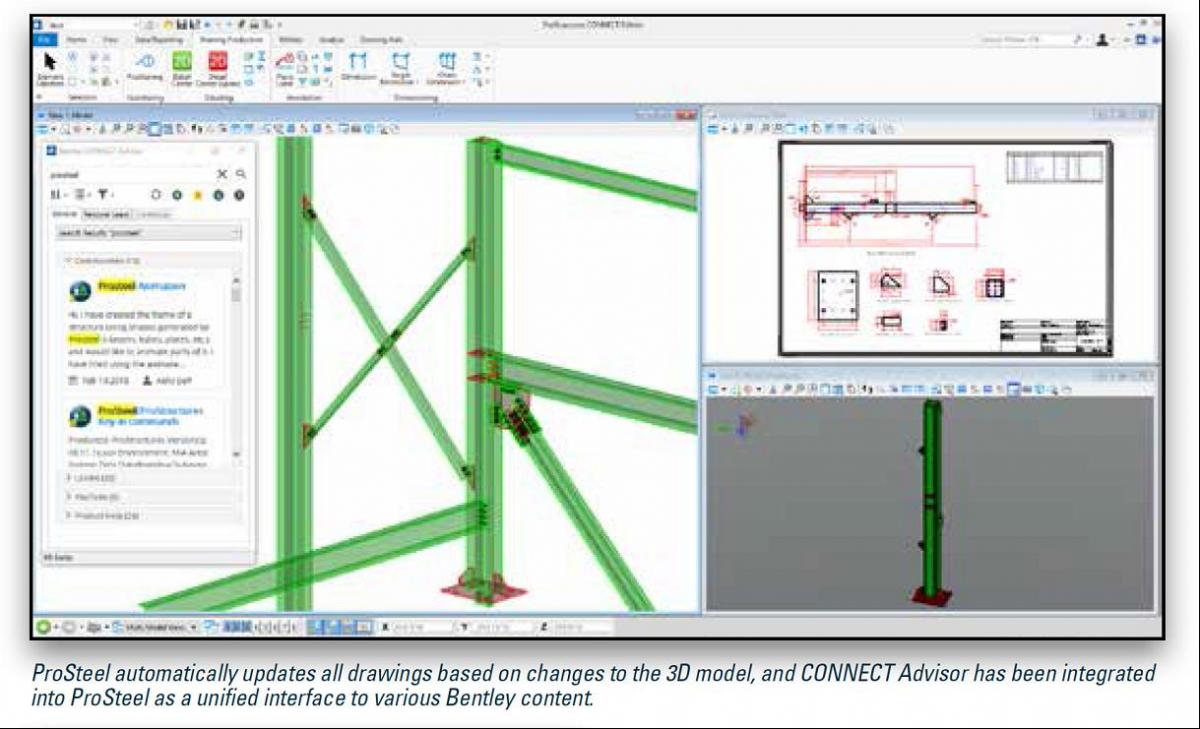Image resolution: width=1200 pixels, height=729 pixels.
Task: Pick the Single Dimension tool
Action: coord(402,68)
